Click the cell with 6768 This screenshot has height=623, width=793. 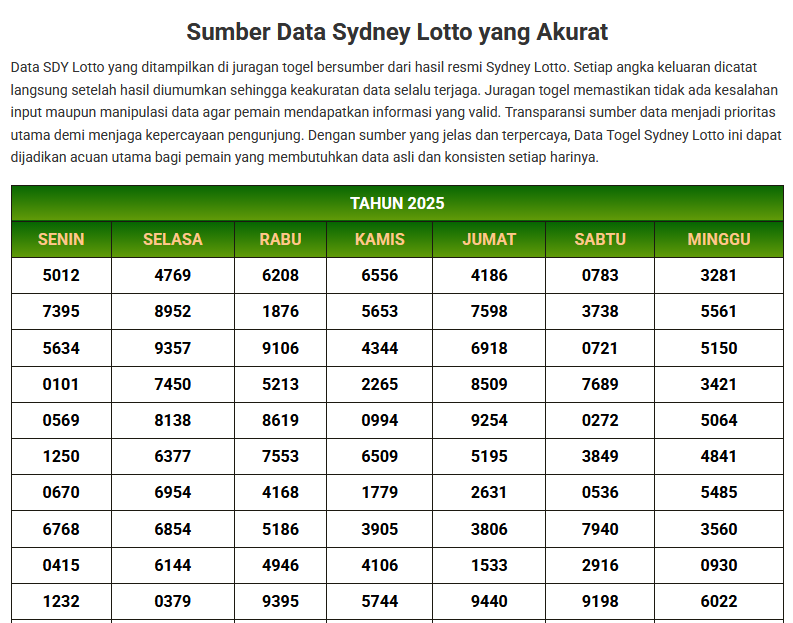pos(61,529)
